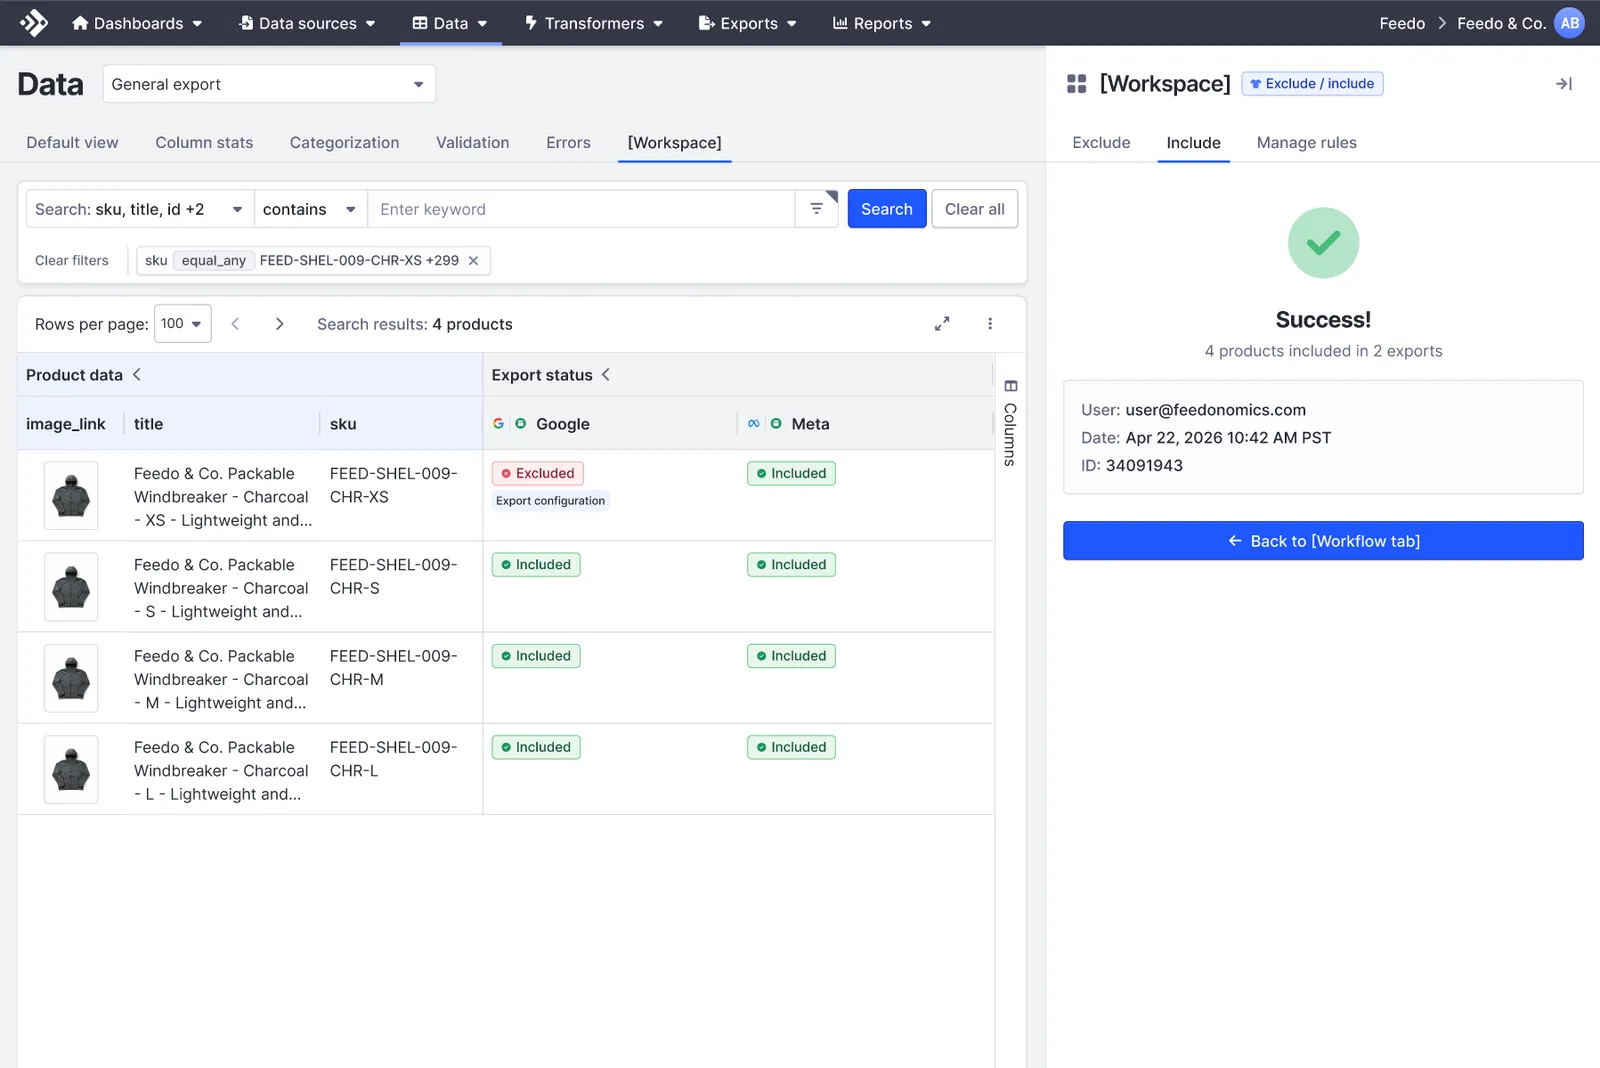Collapse the Export status column group
This screenshot has height=1068, width=1600.
point(606,375)
